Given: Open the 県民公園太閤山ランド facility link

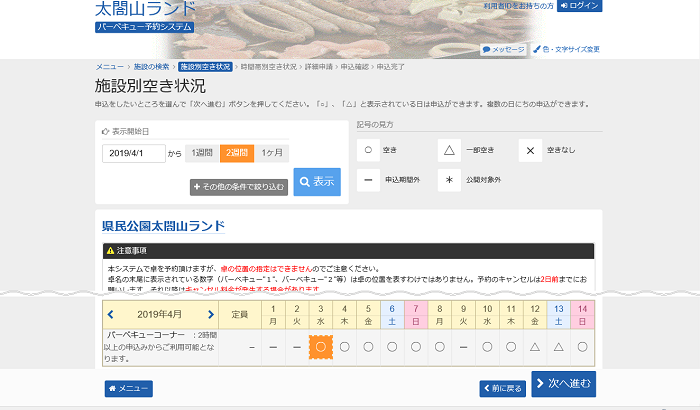Looking at the screenshot, I should tap(163, 226).
